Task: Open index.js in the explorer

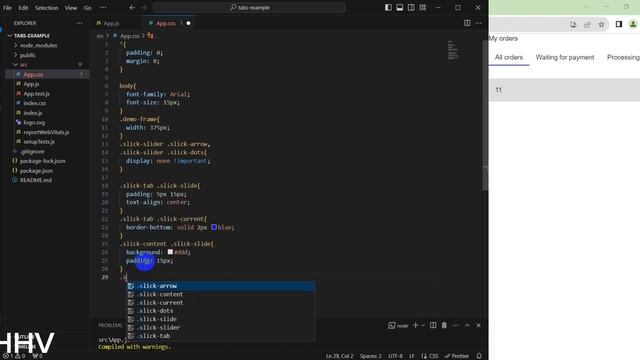Action: pyautogui.click(x=33, y=113)
